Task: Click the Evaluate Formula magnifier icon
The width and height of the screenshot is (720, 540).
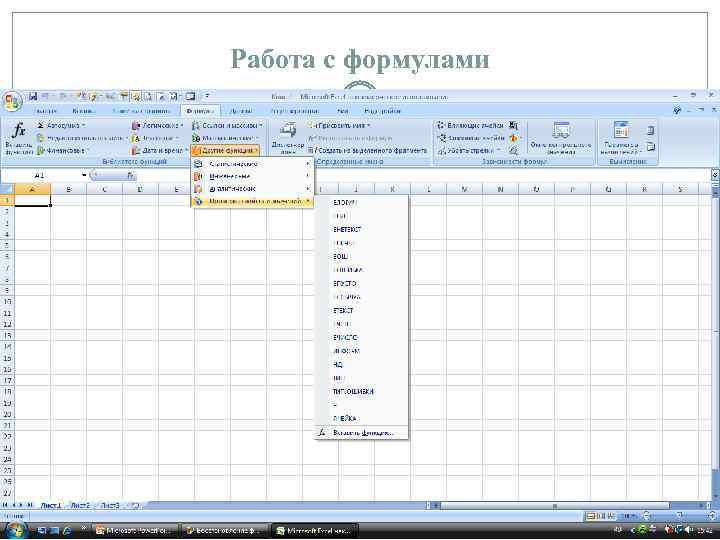Action: tap(514, 151)
